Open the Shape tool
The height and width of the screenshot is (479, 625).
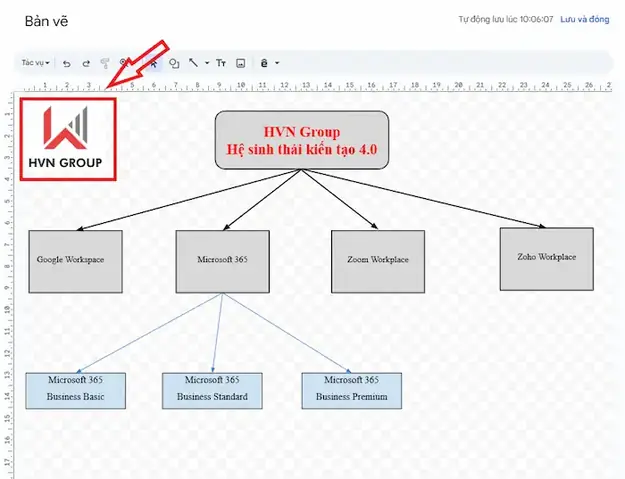[x=174, y=63]
